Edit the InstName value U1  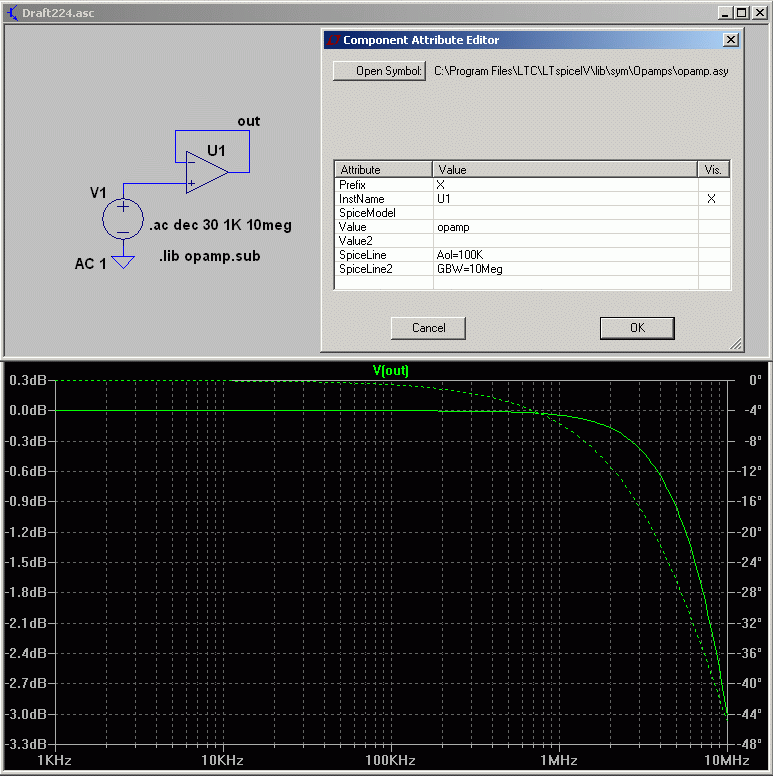pyautogui.click(x=566, y=198)
